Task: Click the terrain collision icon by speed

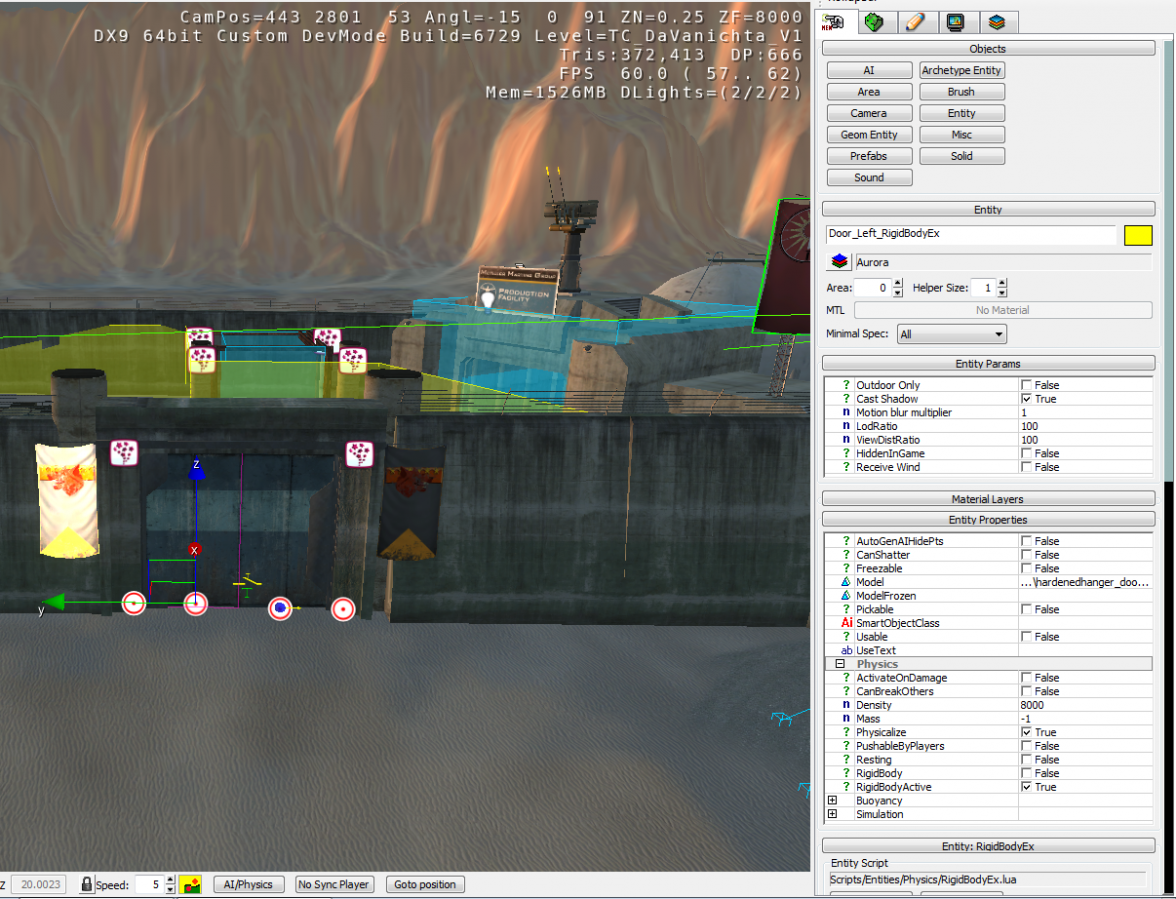Action: click(190, 884)
